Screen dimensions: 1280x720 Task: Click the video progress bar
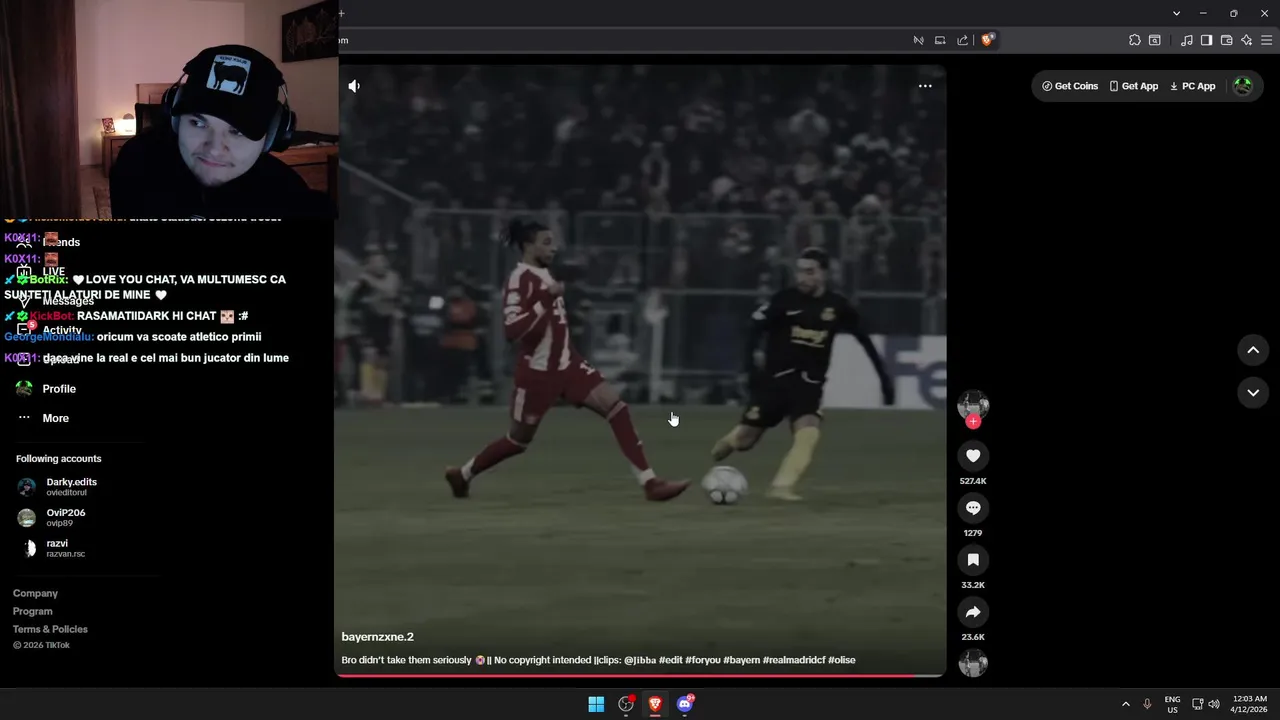pos(640,676)
